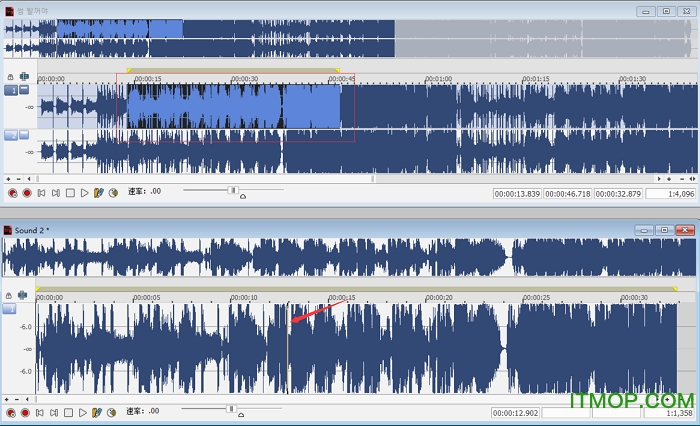The image size is (700, 426).
Task: Toggle the lock icon in upper window ruler
Action: tap(10, 77)
